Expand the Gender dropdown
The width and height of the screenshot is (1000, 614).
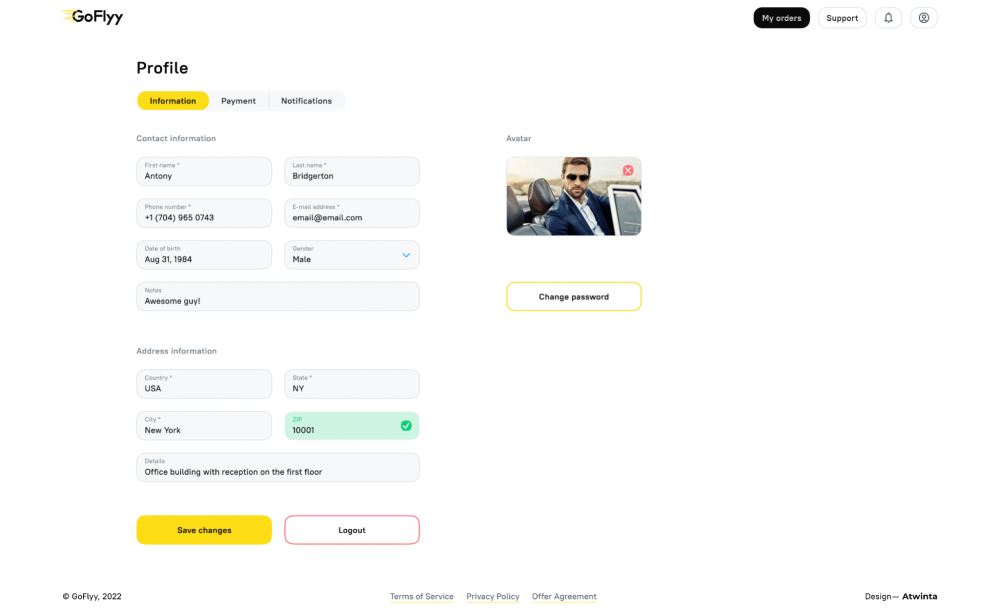(406, 255)
